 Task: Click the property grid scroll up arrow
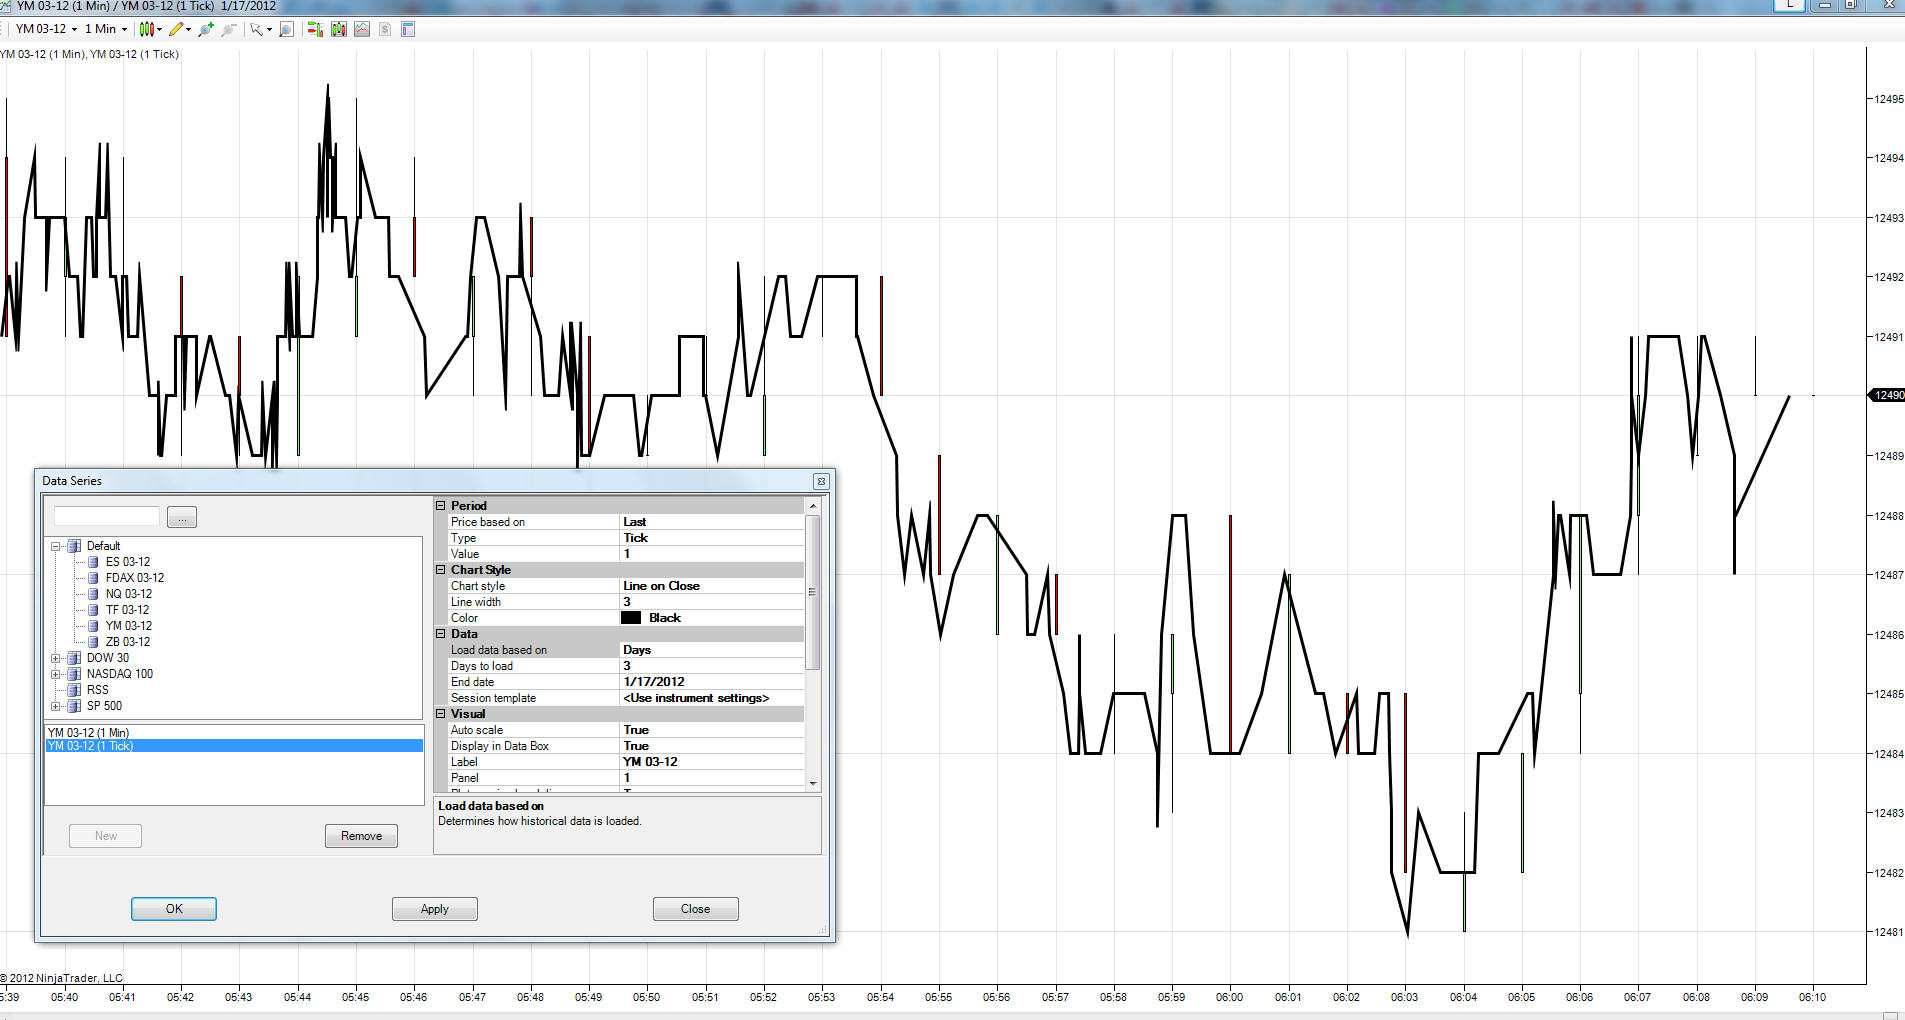pyautogui.click(x=813, y=506)
